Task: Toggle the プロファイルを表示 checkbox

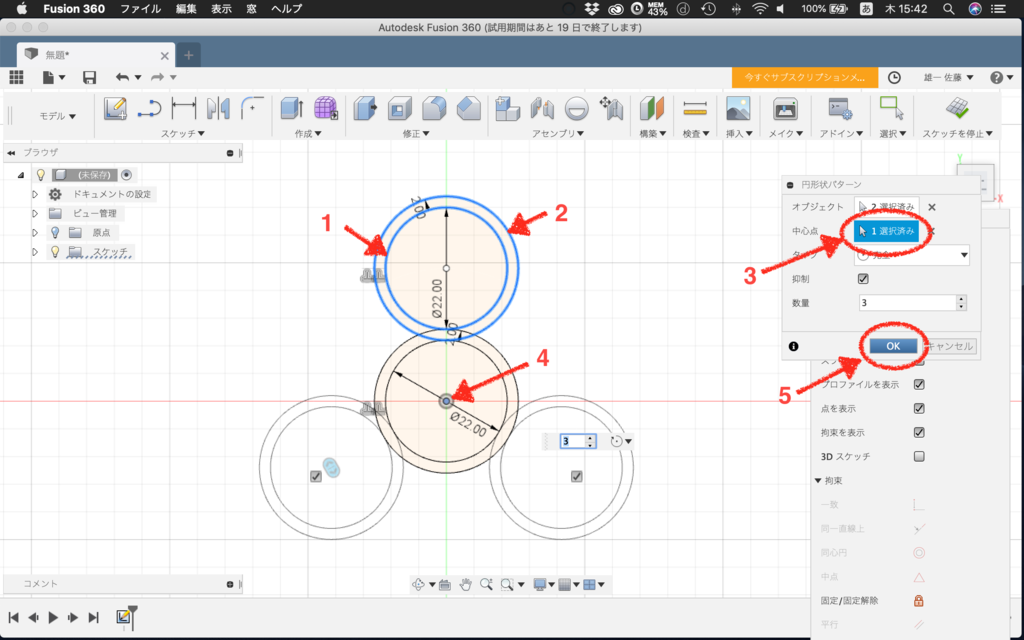Action: point(919,384)
